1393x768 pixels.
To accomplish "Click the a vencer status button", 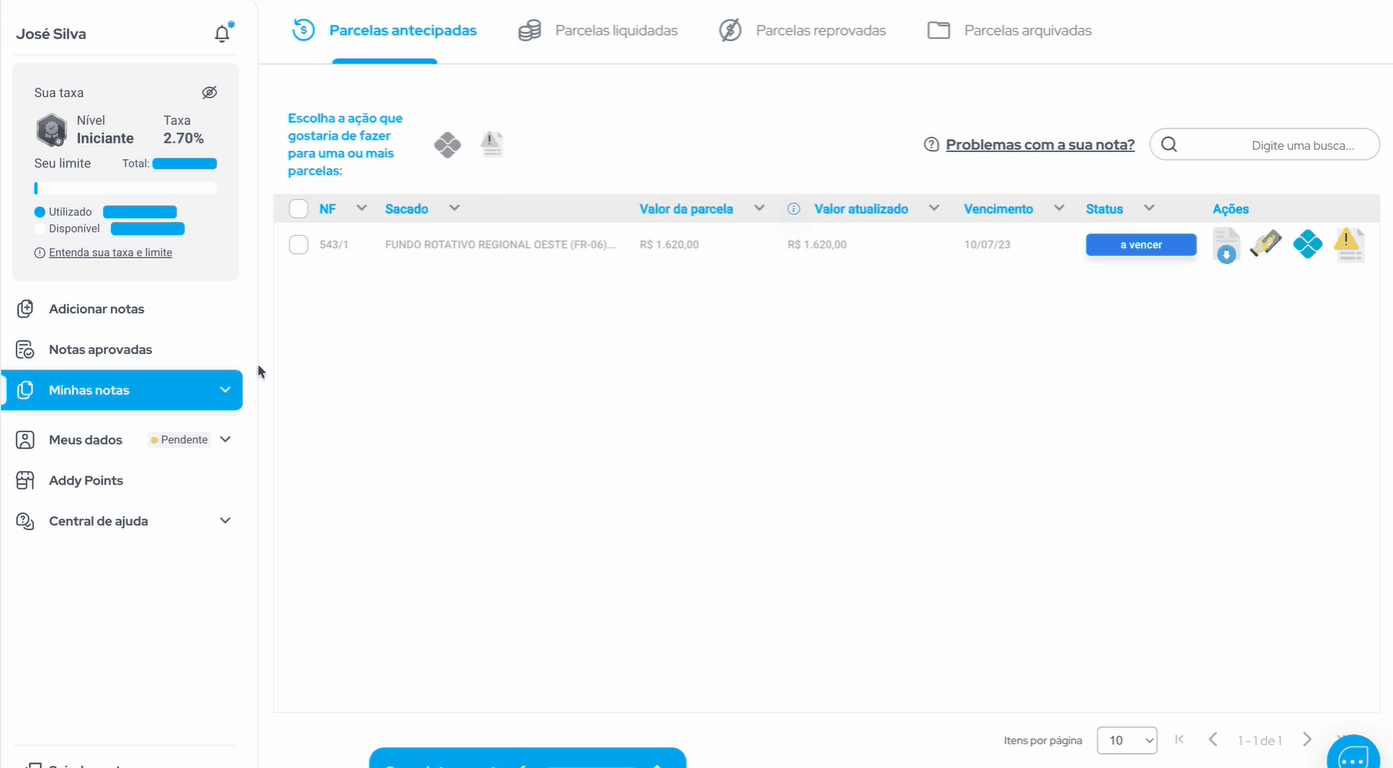I will pos(1141,245).
